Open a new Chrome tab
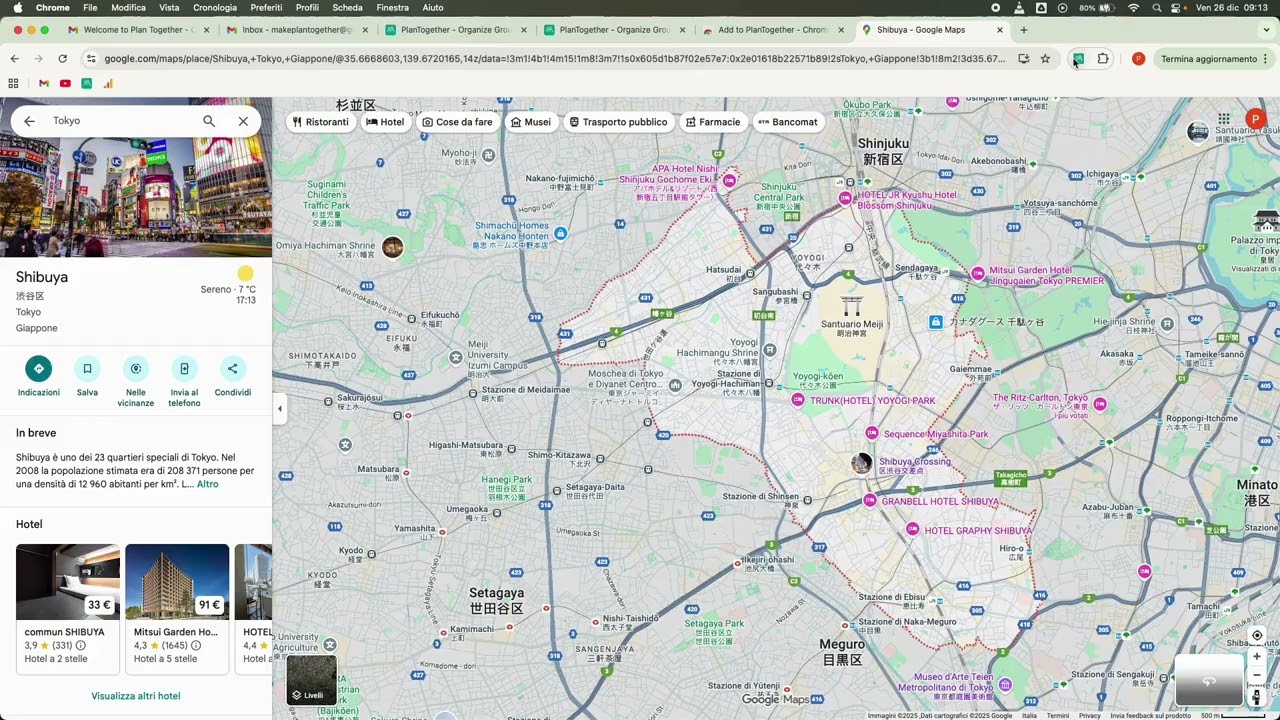Image resolution: width=1280 pixels, height=720 pixels. 1023,30
